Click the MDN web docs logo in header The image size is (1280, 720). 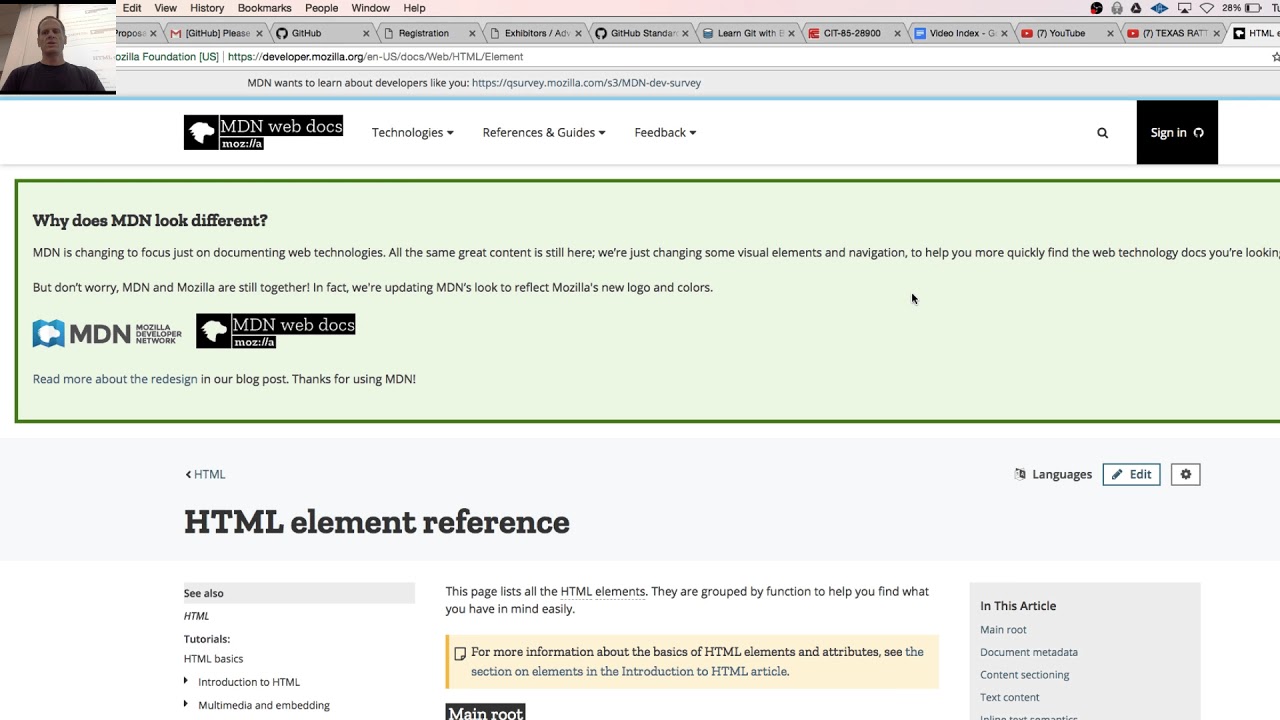pos(263,132)
